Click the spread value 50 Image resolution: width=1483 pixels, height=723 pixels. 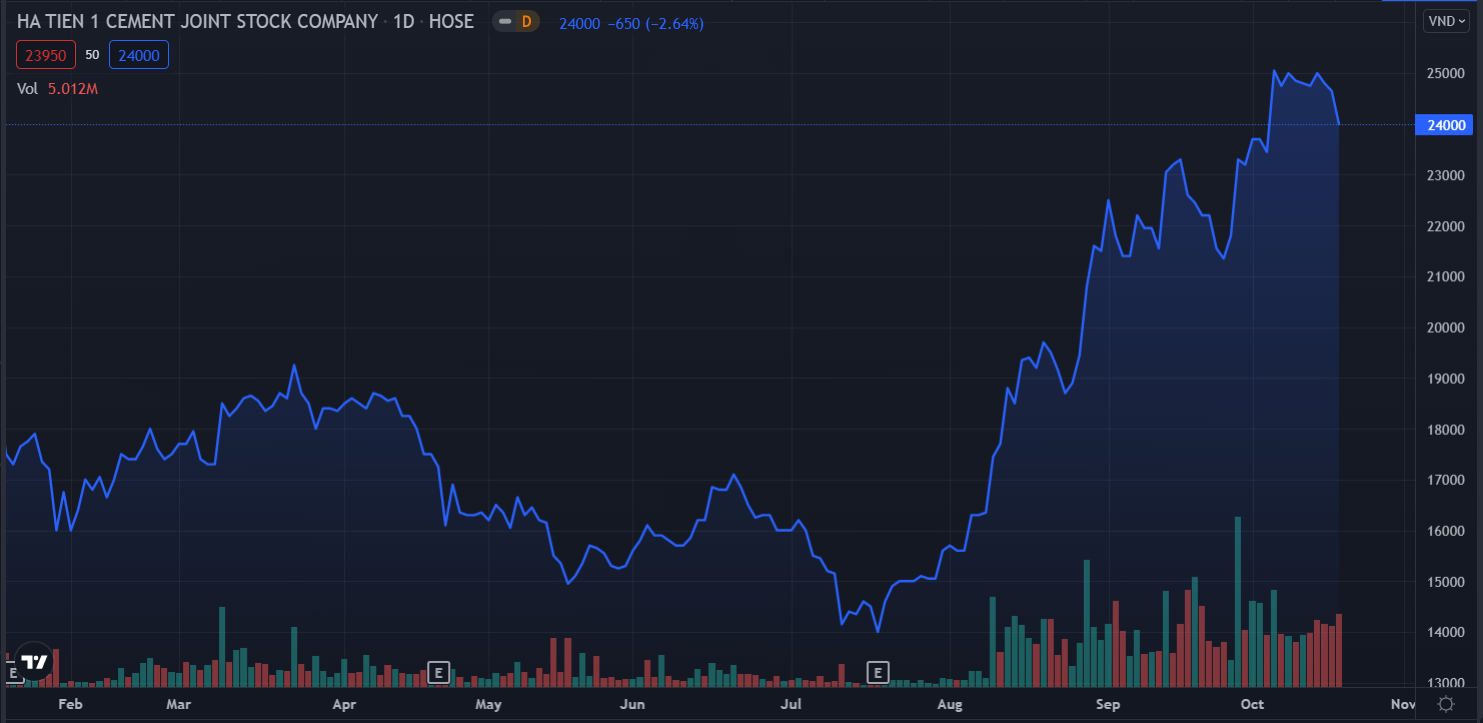coord(92,55)
